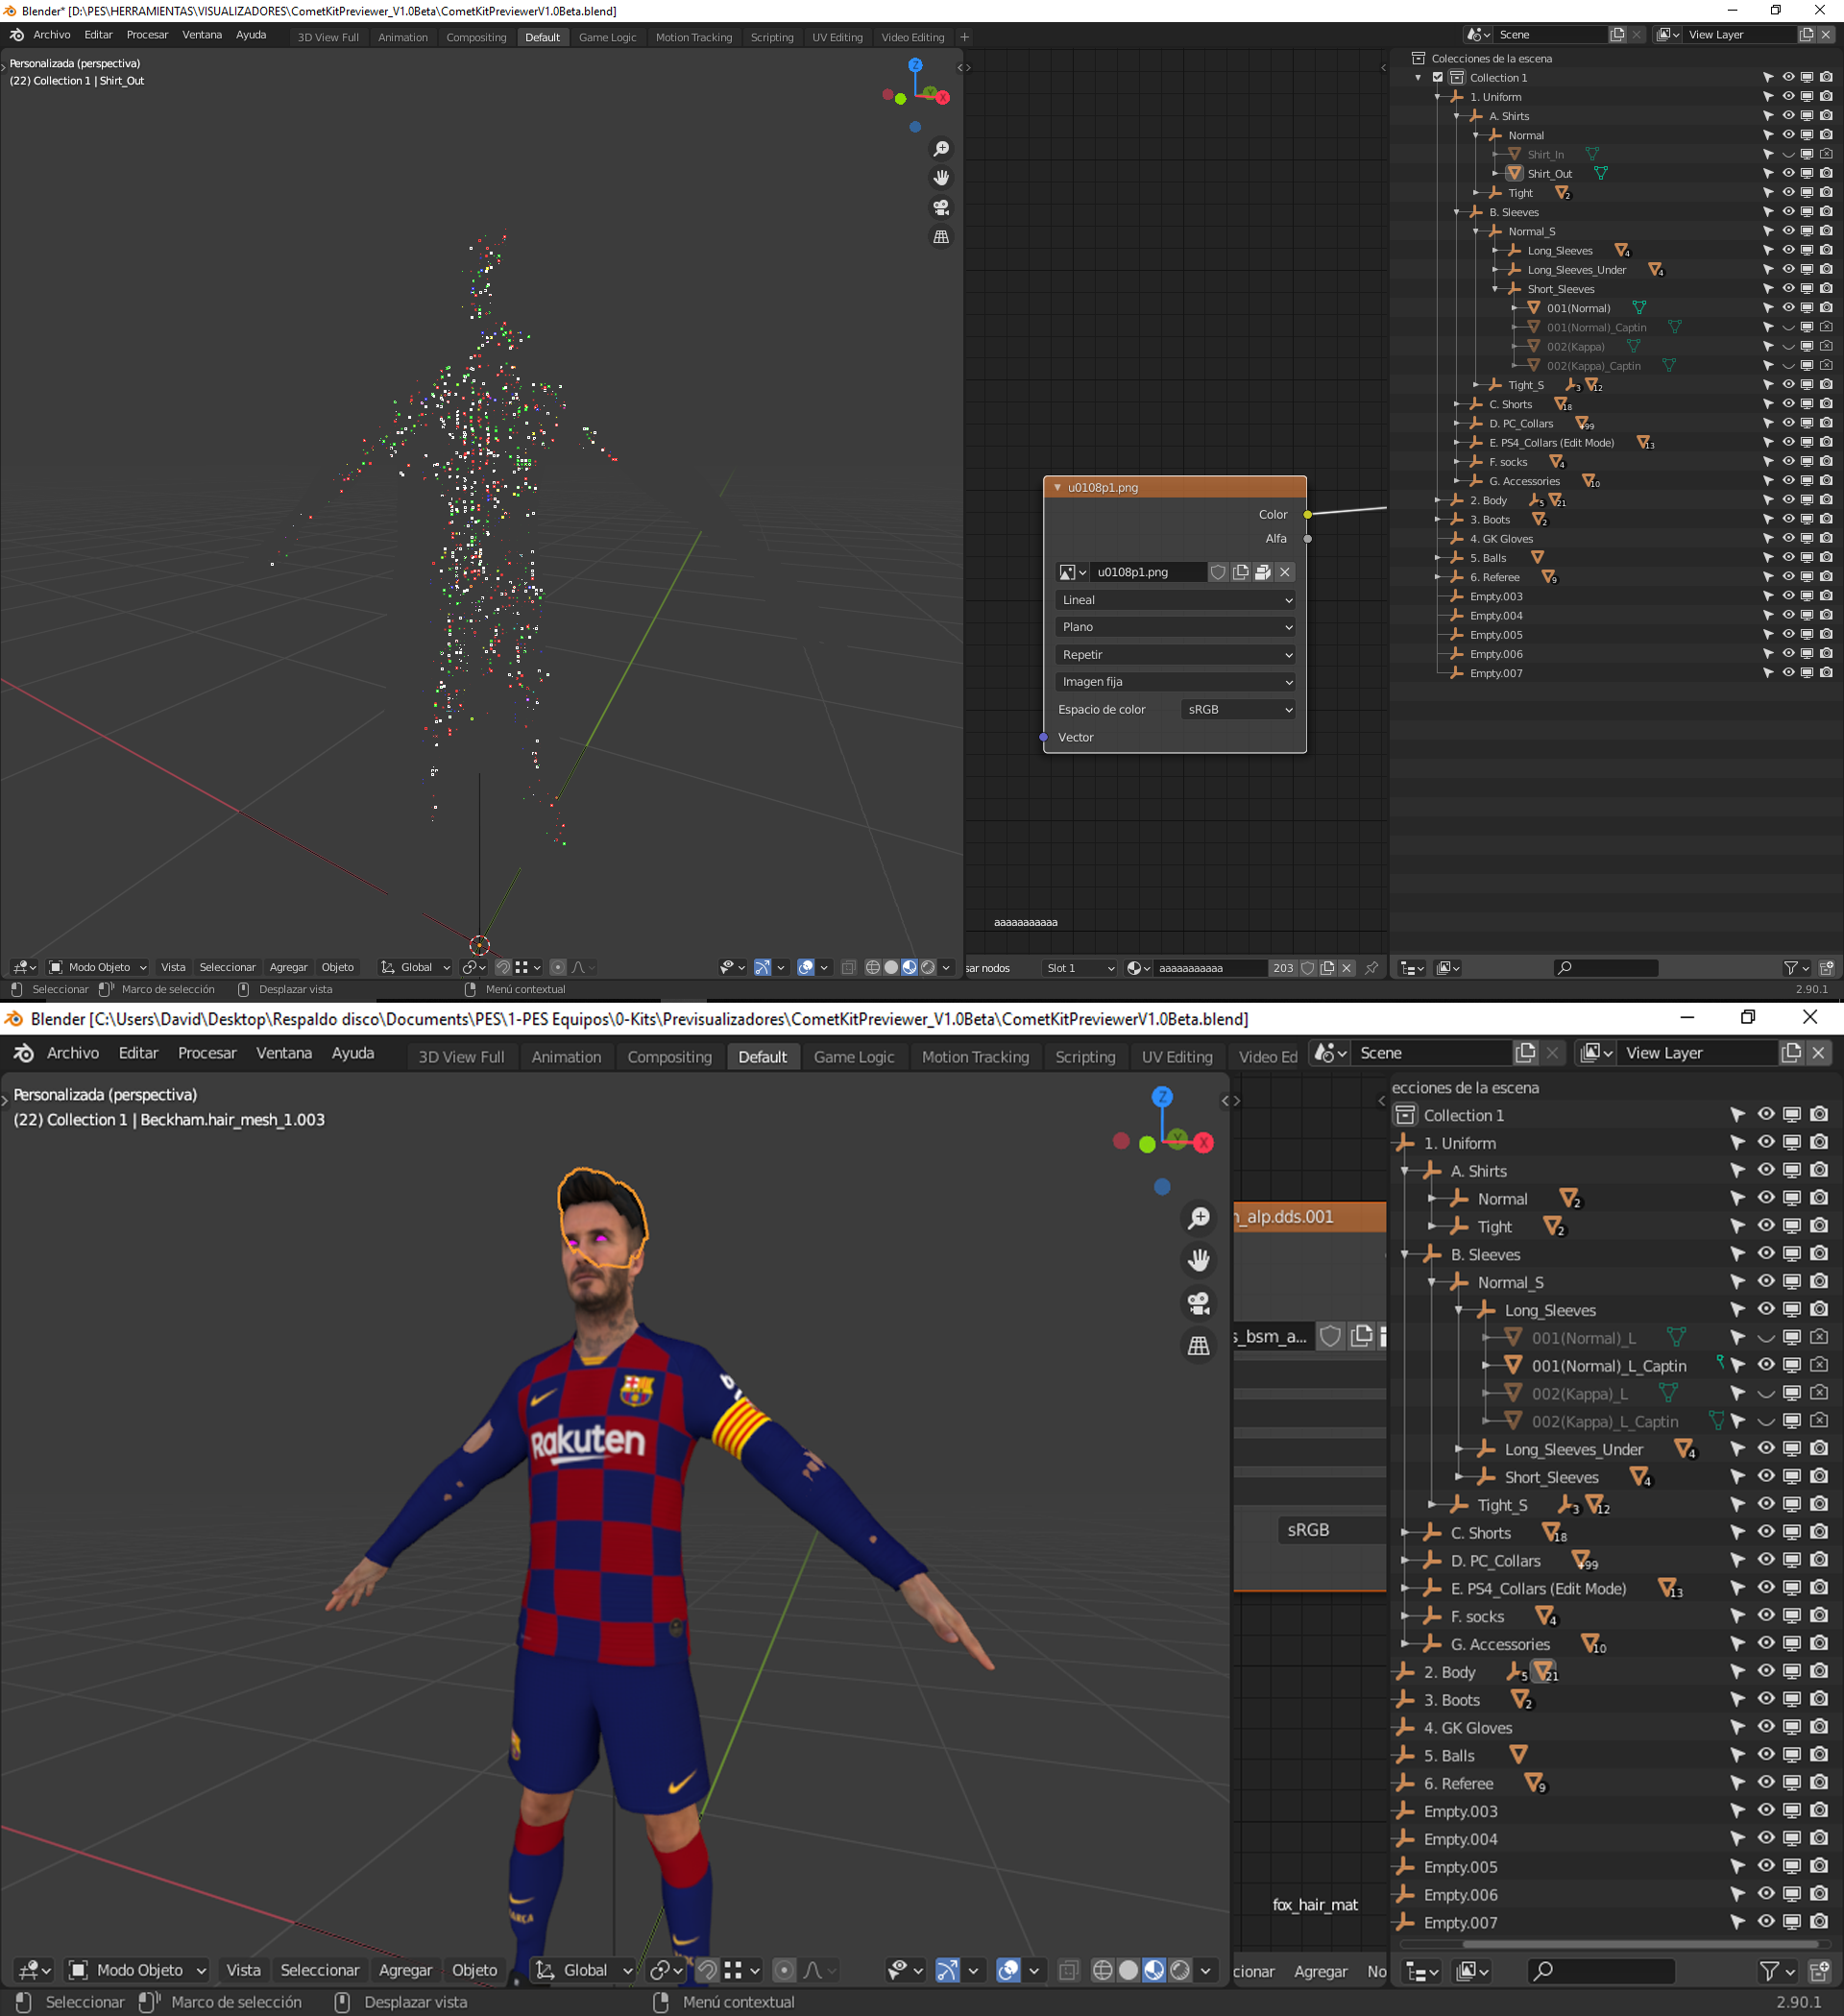Open Lineal interpolation dropdown in image node
Image resolution: width=1844 pixels, height=2016 pixels.
pos(1175,600)
